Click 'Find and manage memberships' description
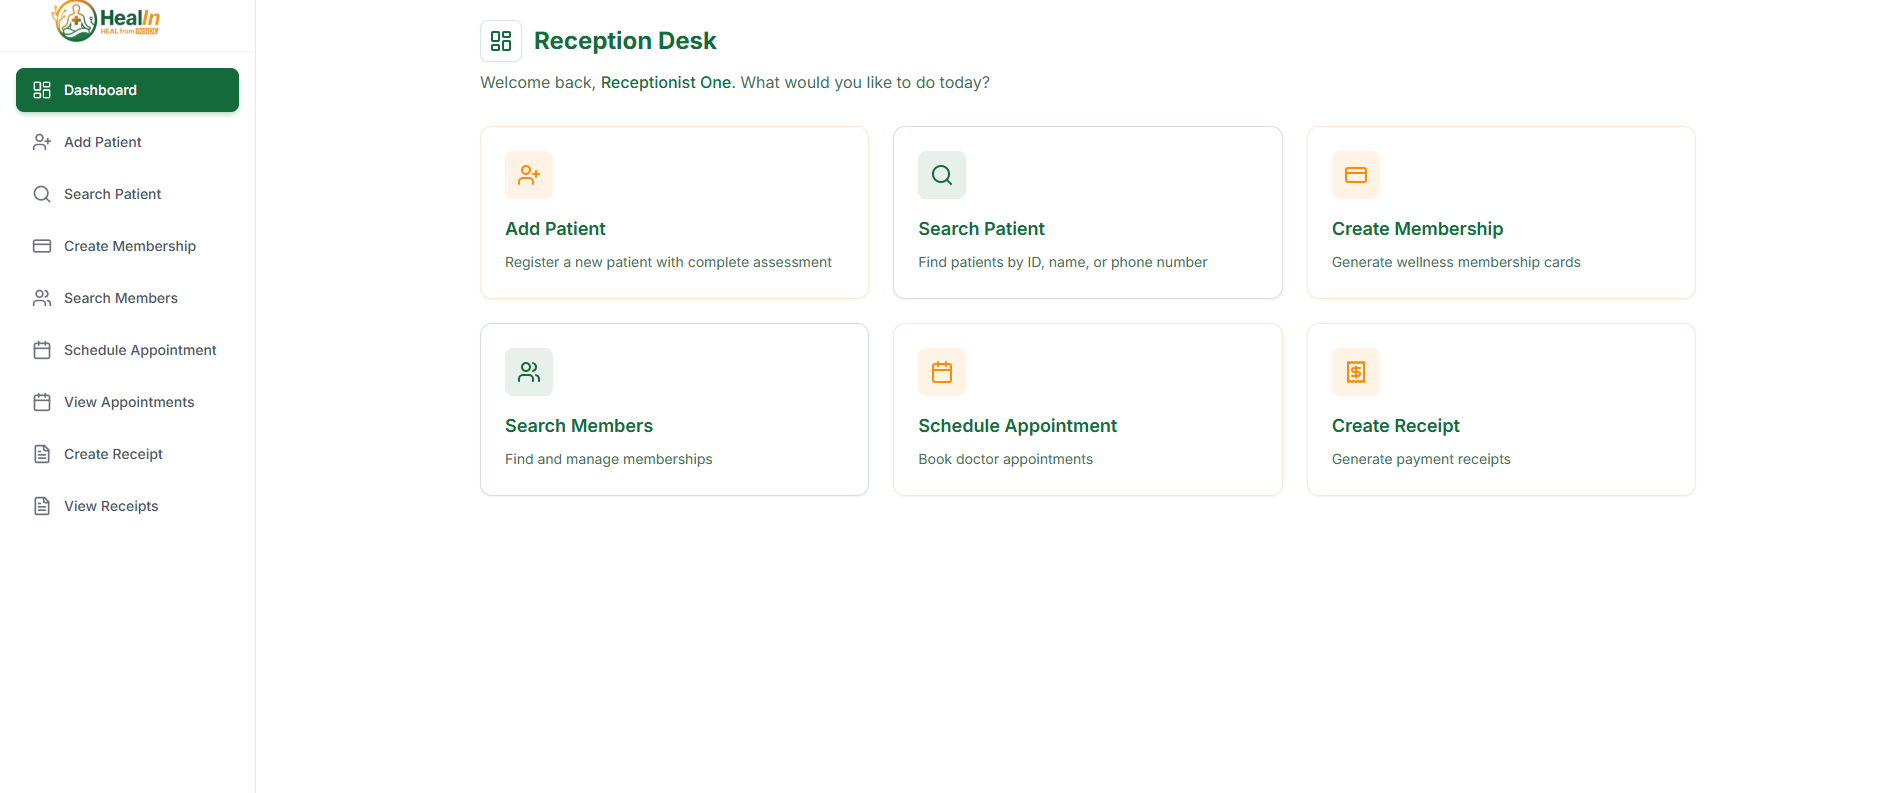The width and height of the screenshot is (1903, 793). pos(609,459)
